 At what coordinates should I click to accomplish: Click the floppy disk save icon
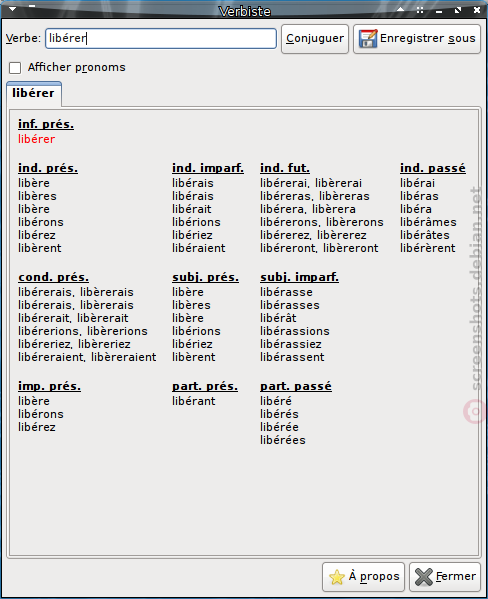(368, 39)
